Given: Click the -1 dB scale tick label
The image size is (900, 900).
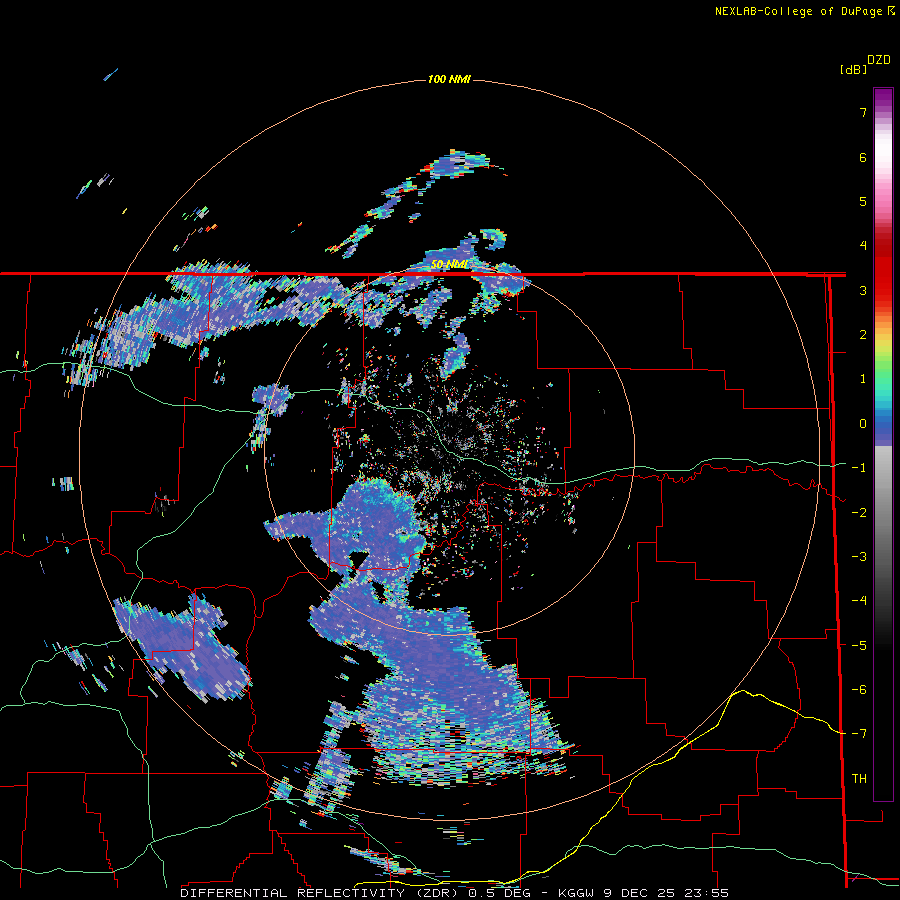Looking at the screenshot, I should coord(859,468).
